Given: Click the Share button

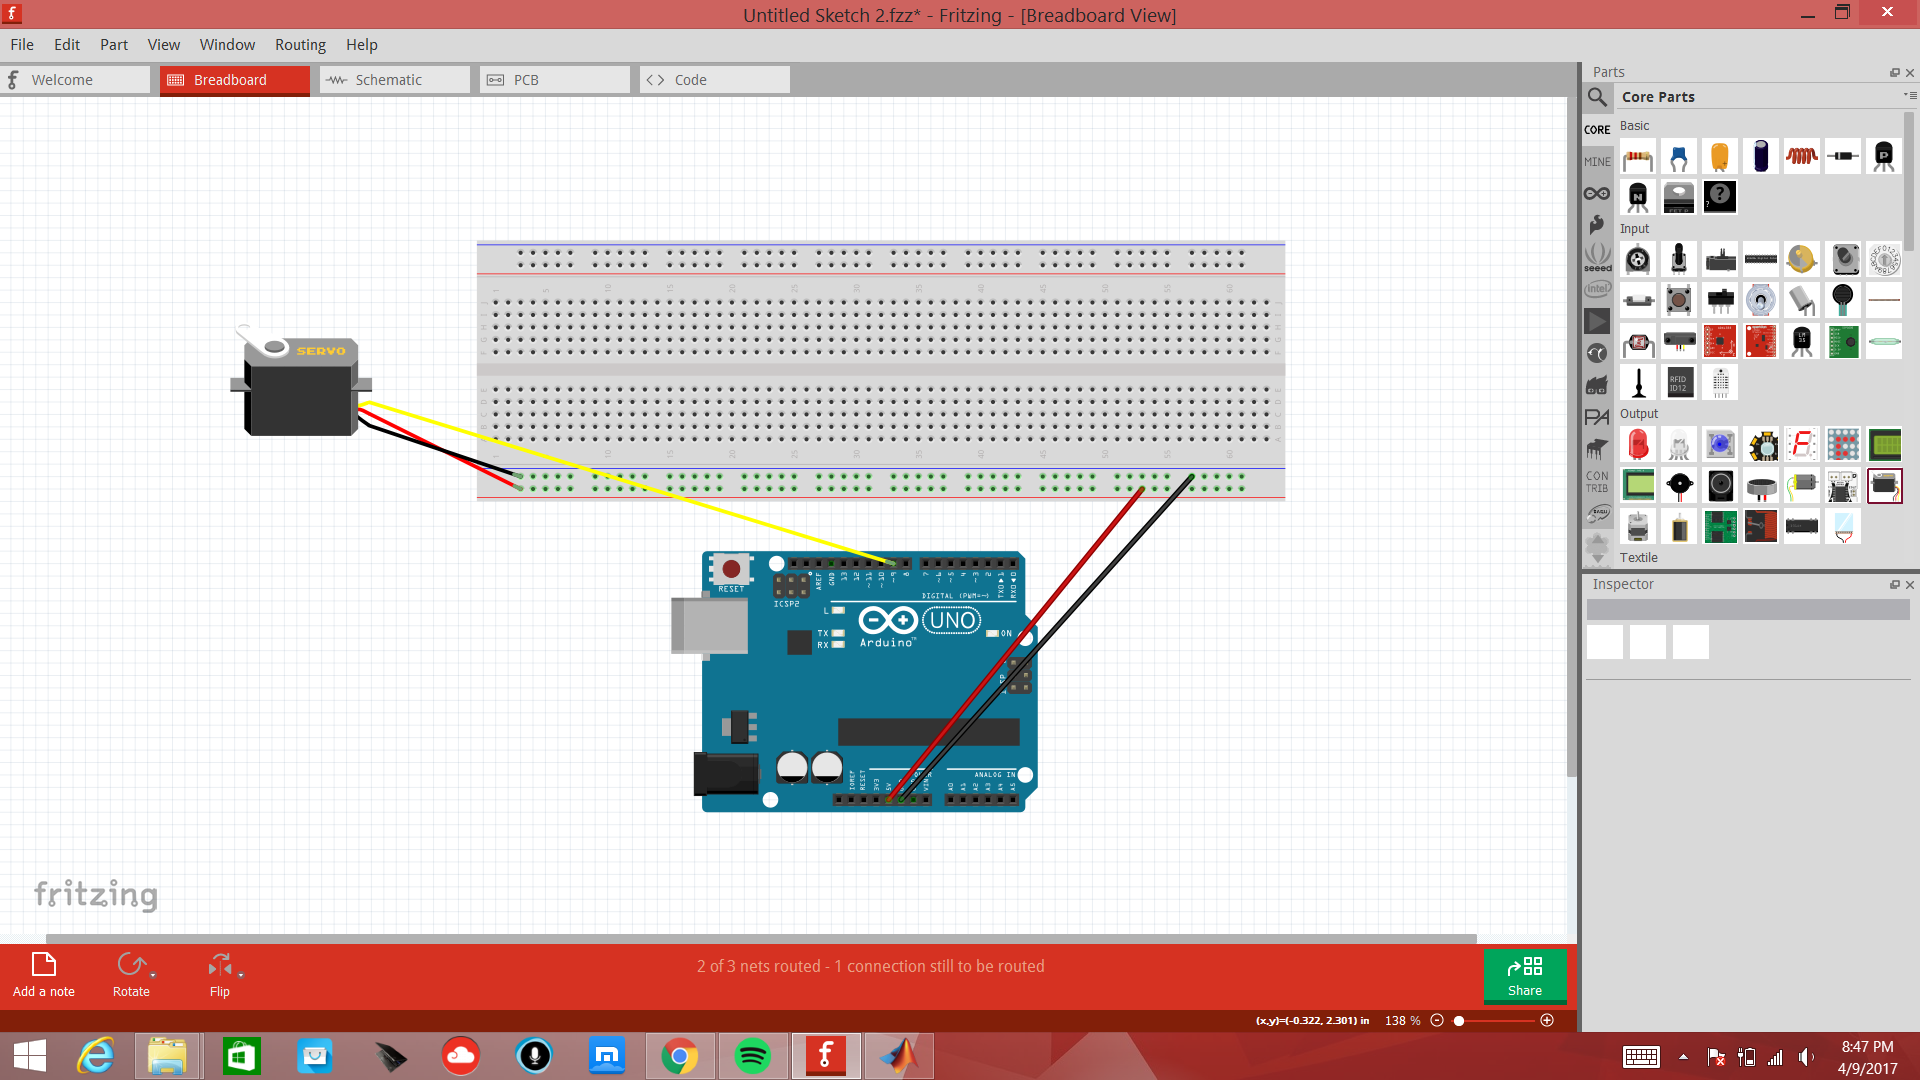Looking at the screenshot, I should tap(1525, 977).
